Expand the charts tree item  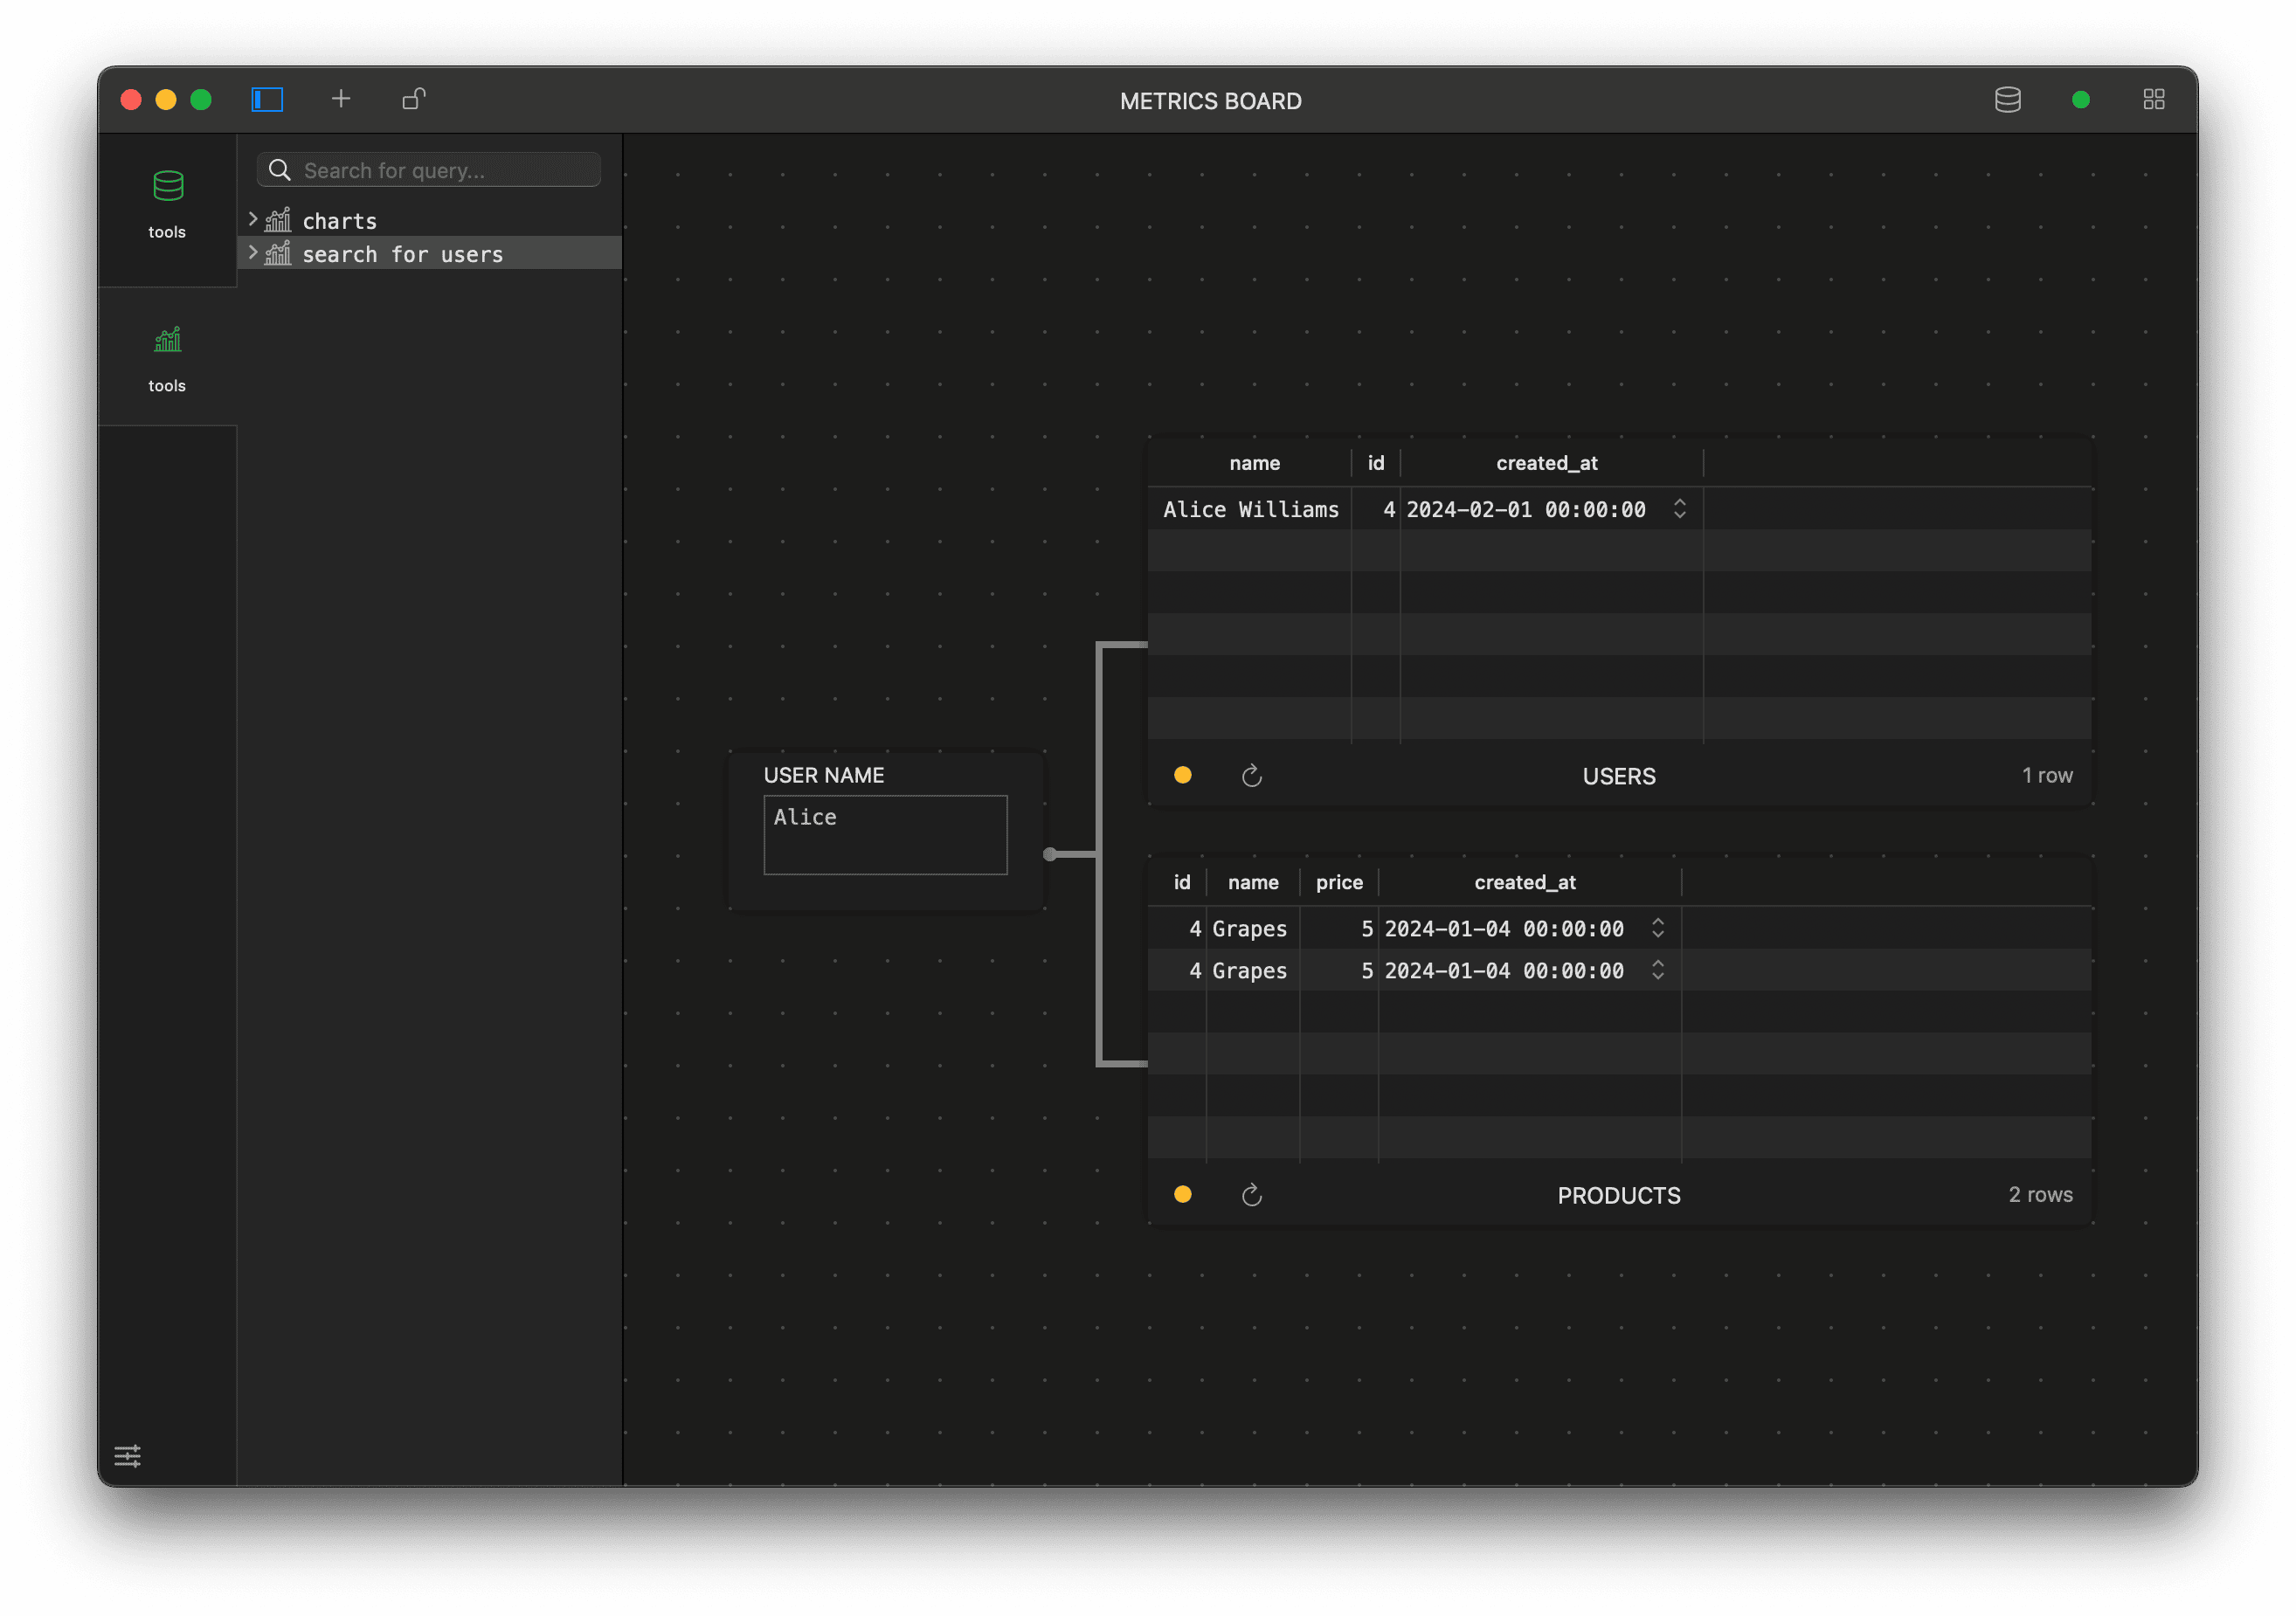(x=253, y=219)
